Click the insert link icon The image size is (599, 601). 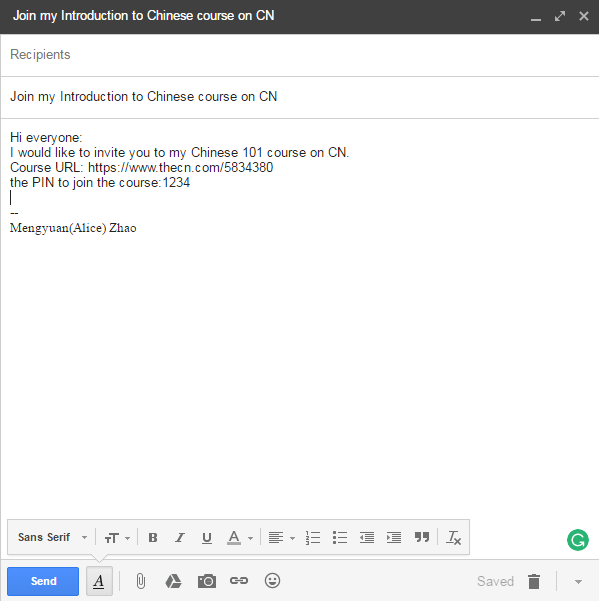(x=239, y=581)
